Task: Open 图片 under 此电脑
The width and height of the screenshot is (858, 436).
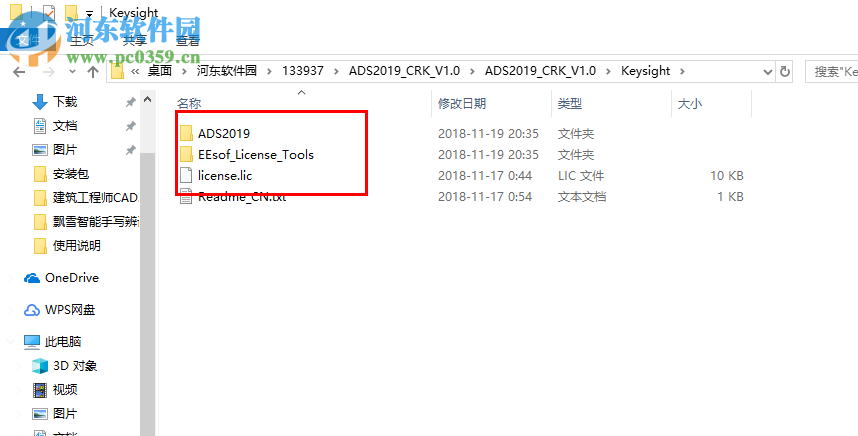Action: [x=65, y=414]
